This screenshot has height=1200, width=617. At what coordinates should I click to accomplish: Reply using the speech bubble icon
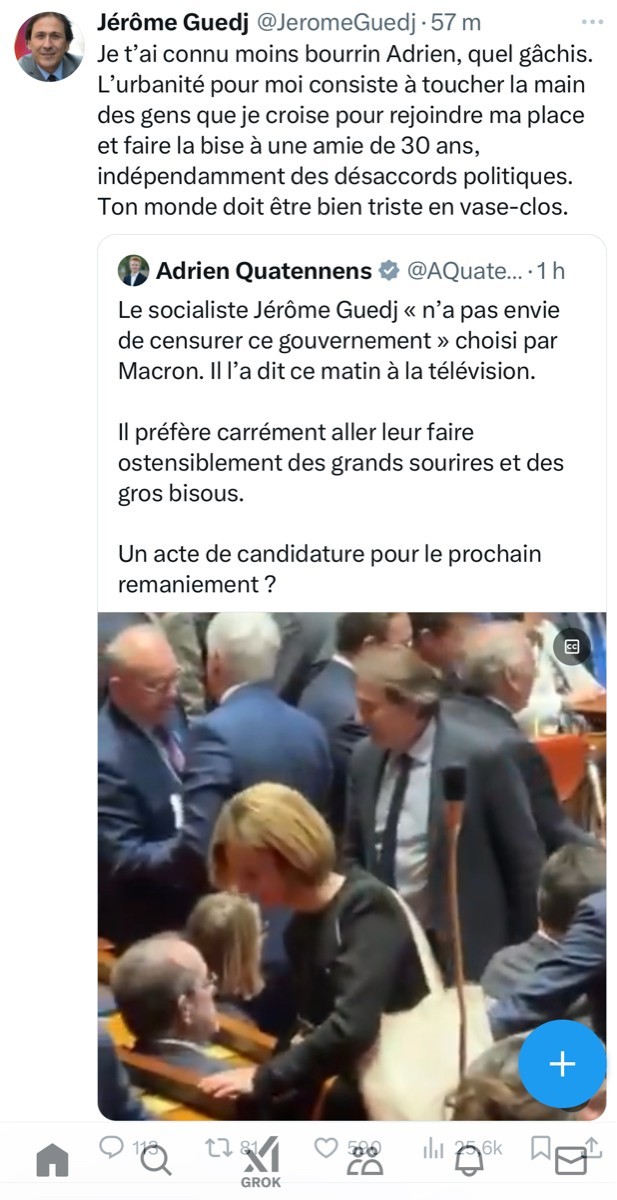(x=110, y=1148)
